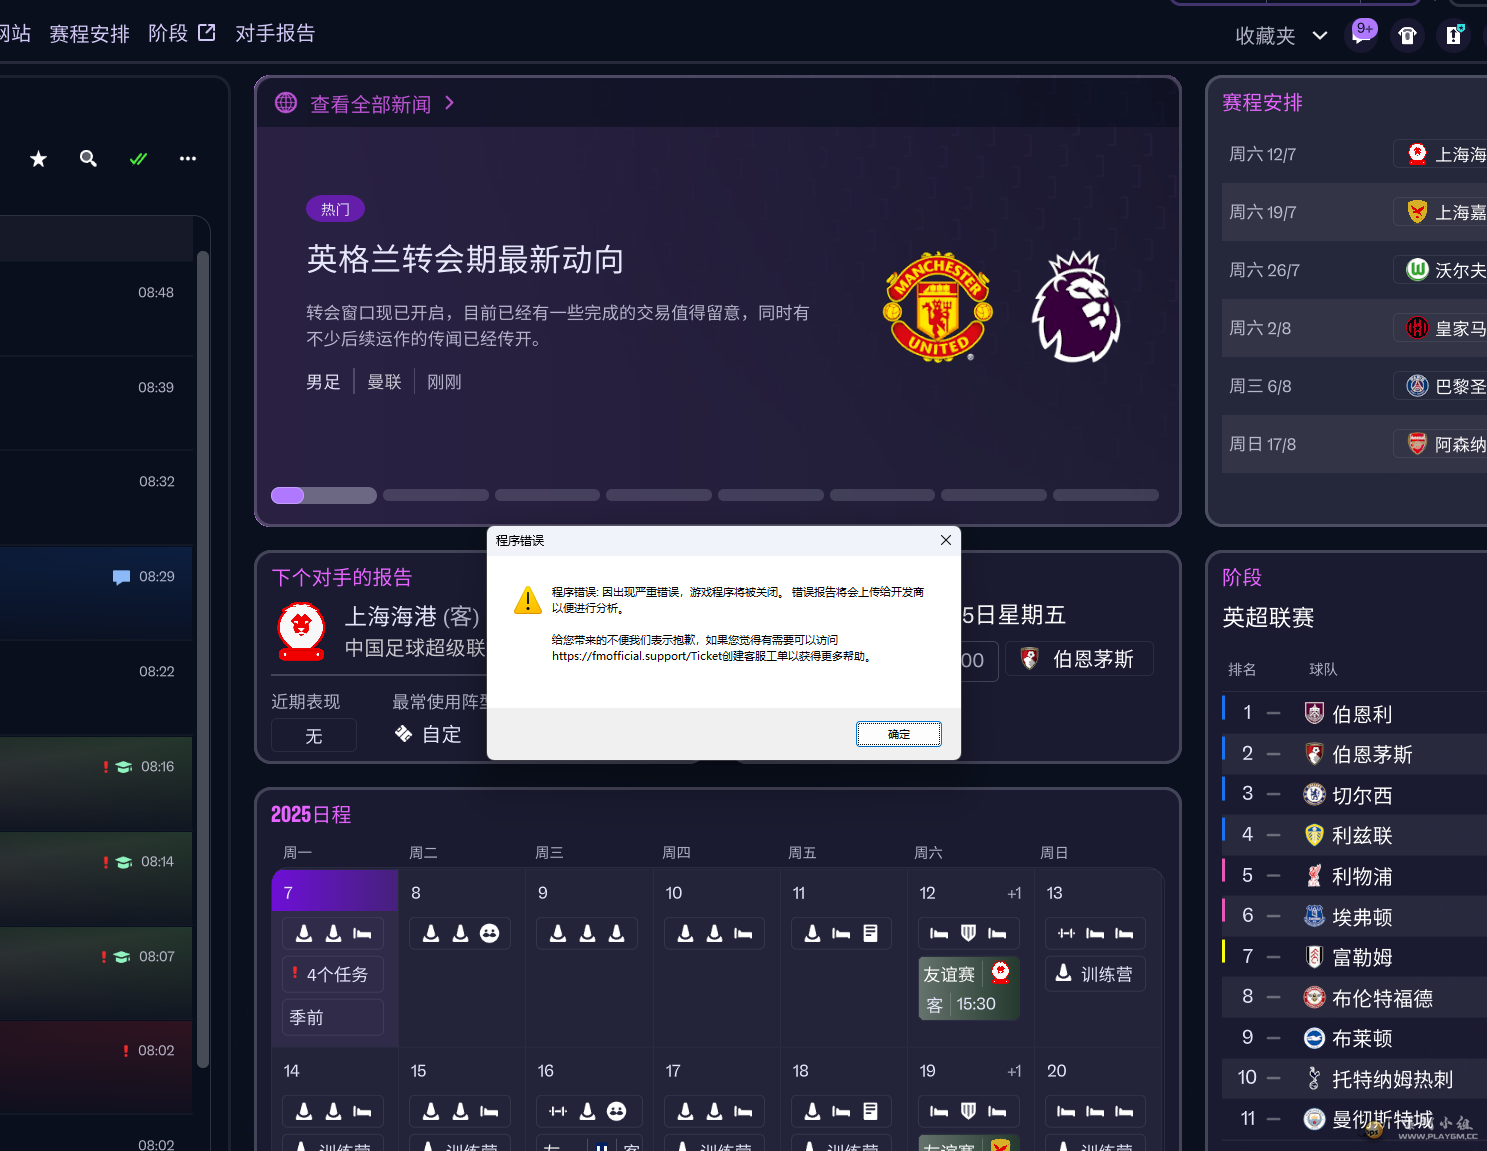
Task: Select the 网站 menu item
Action: 14,33
